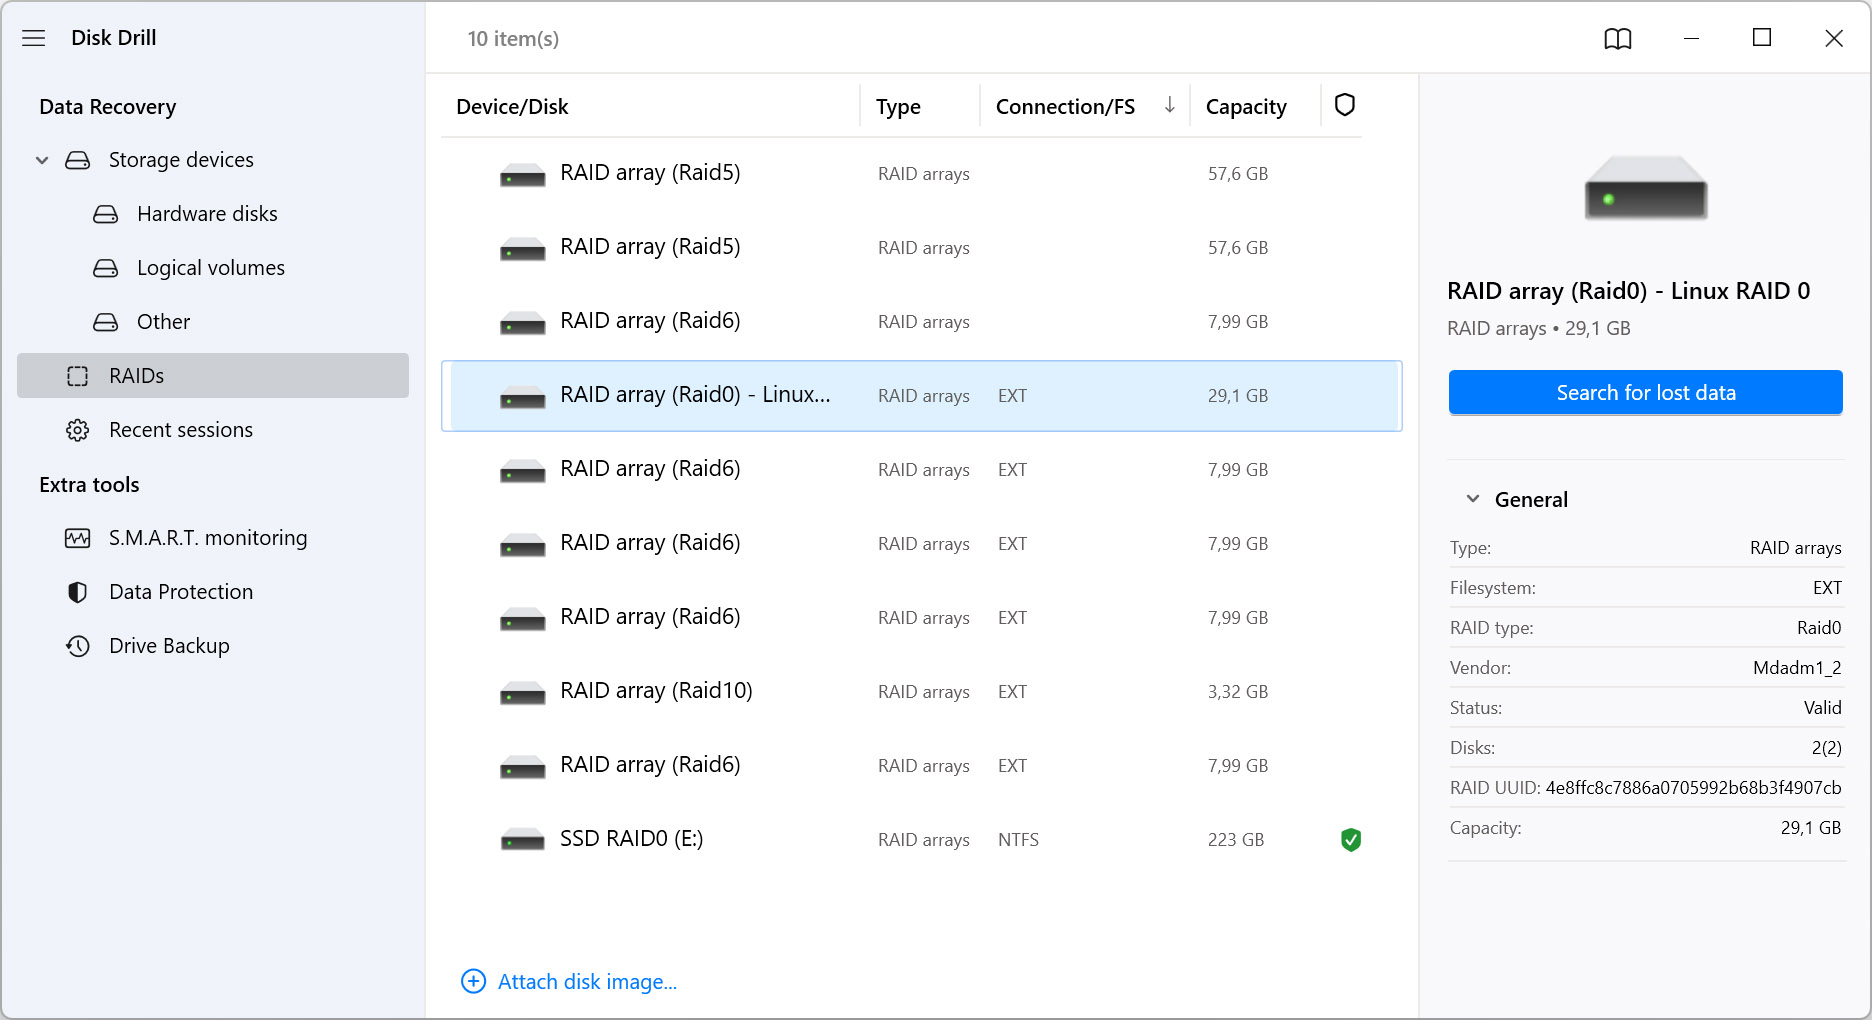Select SSD RAID0 (E:) row
The height and width of the screenshot is (1020, 1872).
922,840
